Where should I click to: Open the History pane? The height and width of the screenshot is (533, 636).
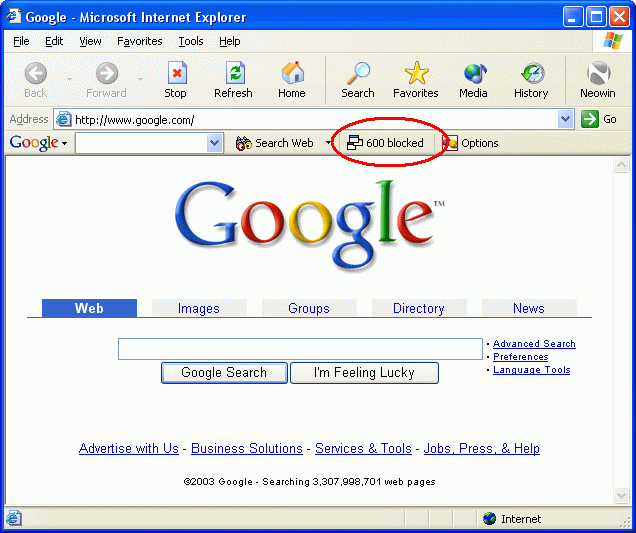tap(531, 80)
